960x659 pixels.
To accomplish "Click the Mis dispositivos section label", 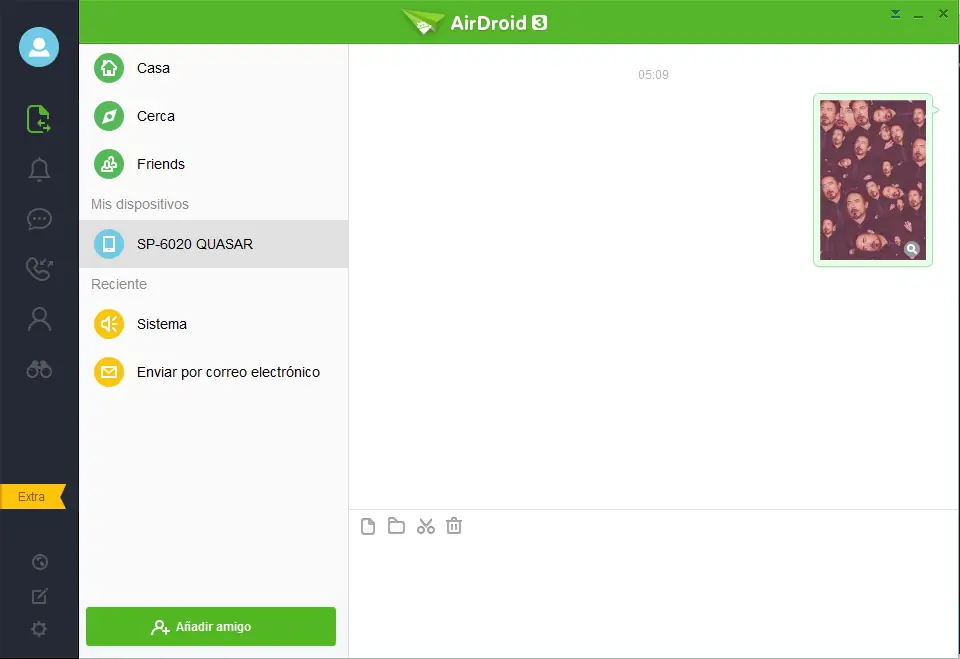I will click(140, 204).
